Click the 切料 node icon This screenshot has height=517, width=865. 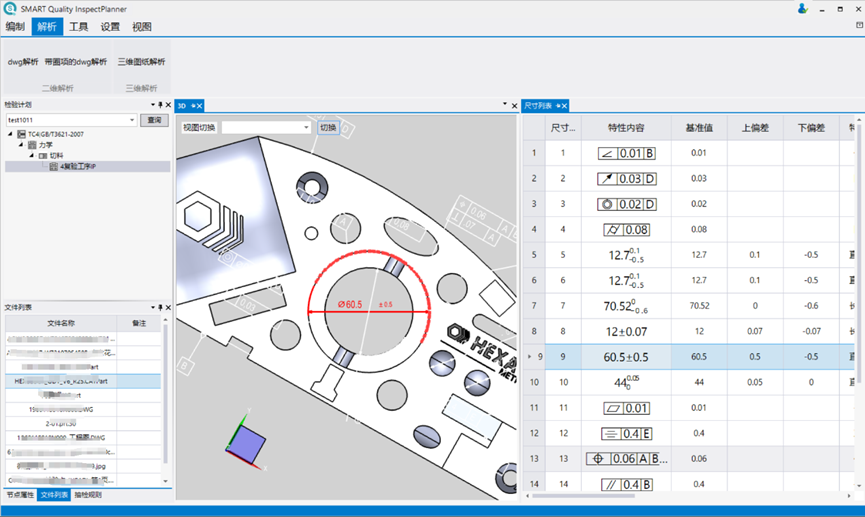pyautogui.click(x=42, y=156)
